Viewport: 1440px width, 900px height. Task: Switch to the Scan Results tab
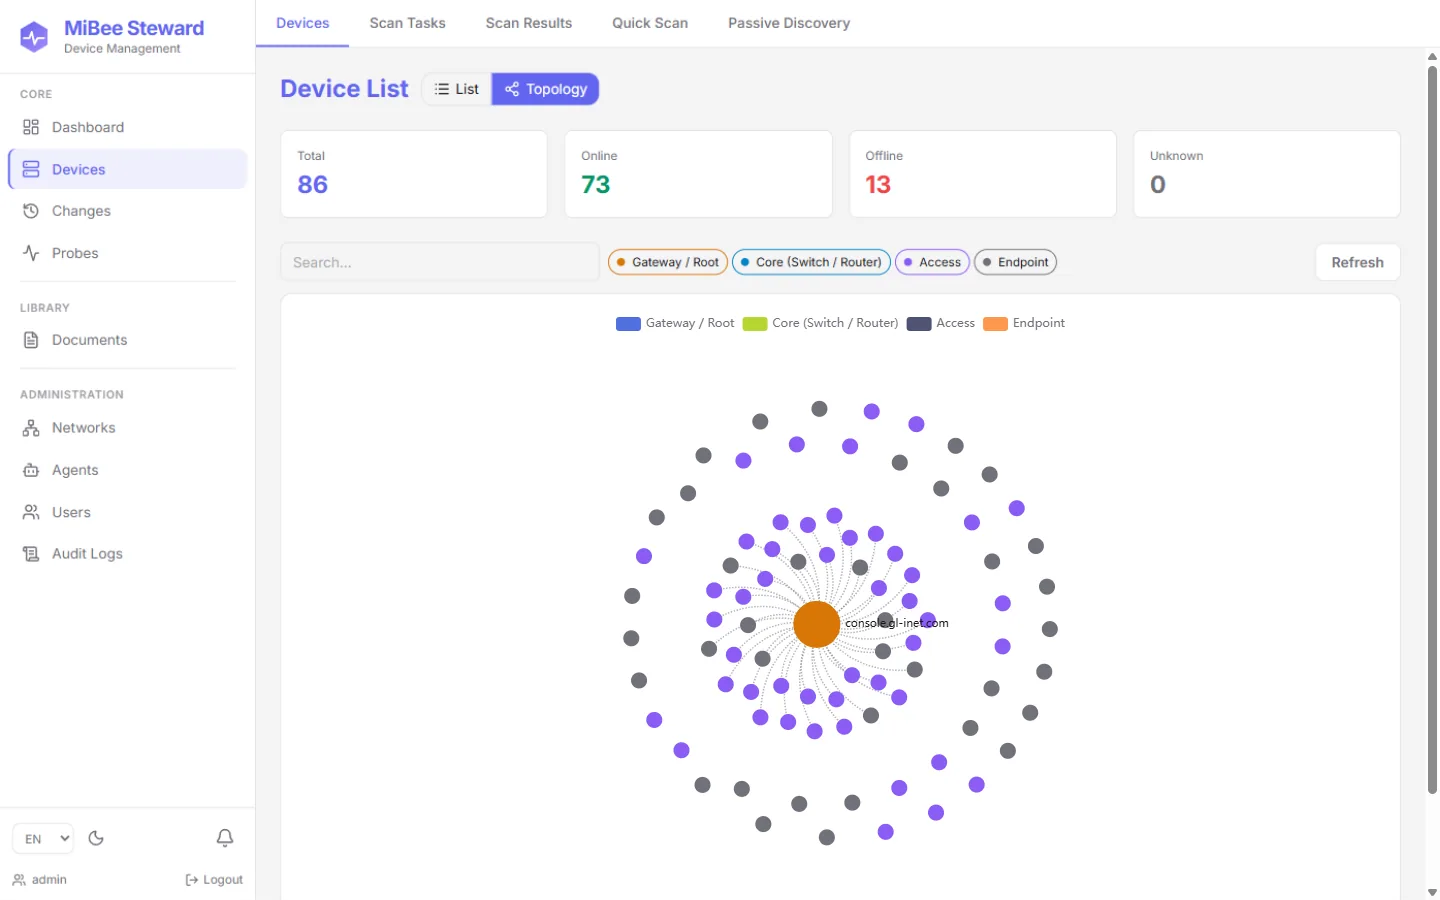[529, 23]
